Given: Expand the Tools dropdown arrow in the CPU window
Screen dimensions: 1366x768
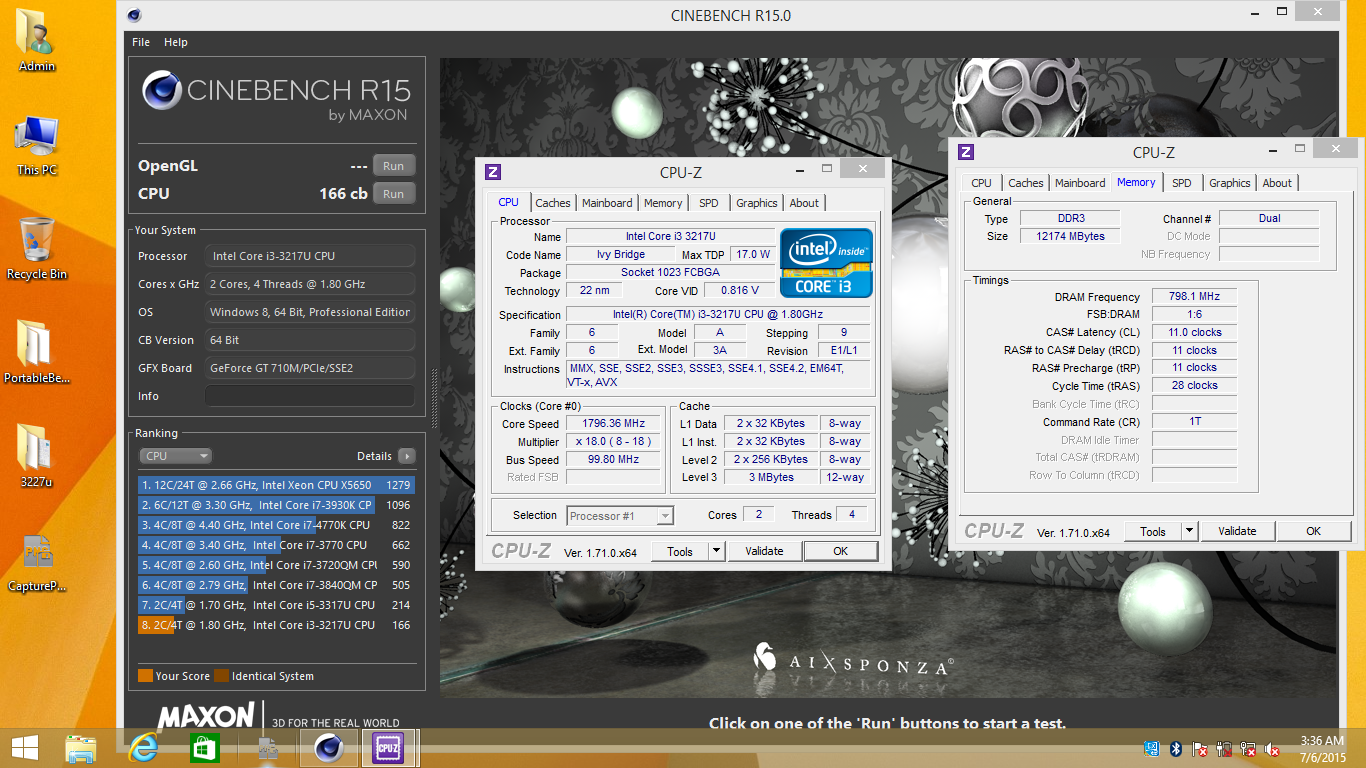Looking at the screenshot, I should click(716, 551).
